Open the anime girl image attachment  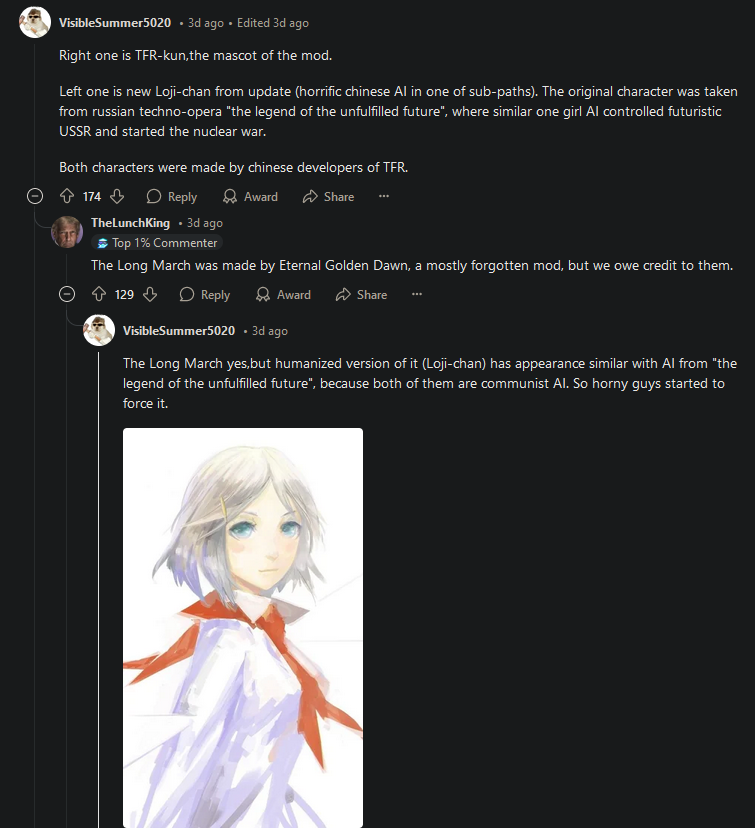tap(243, 628)
